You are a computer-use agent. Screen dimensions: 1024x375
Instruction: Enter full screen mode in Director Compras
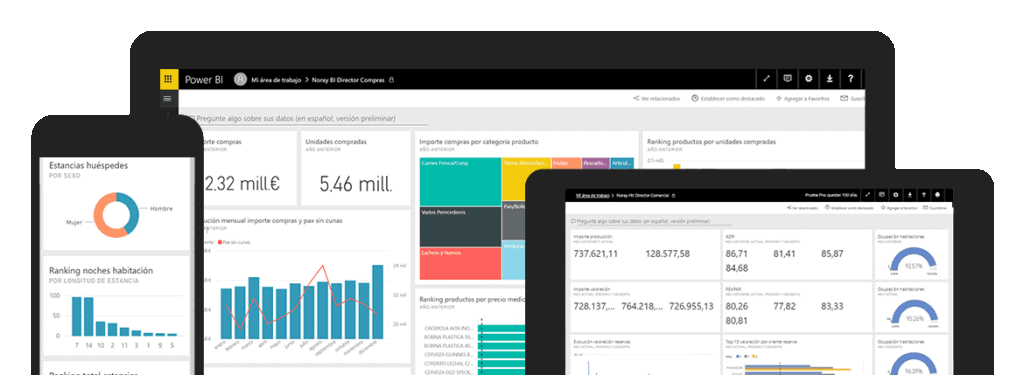point(767,79)
